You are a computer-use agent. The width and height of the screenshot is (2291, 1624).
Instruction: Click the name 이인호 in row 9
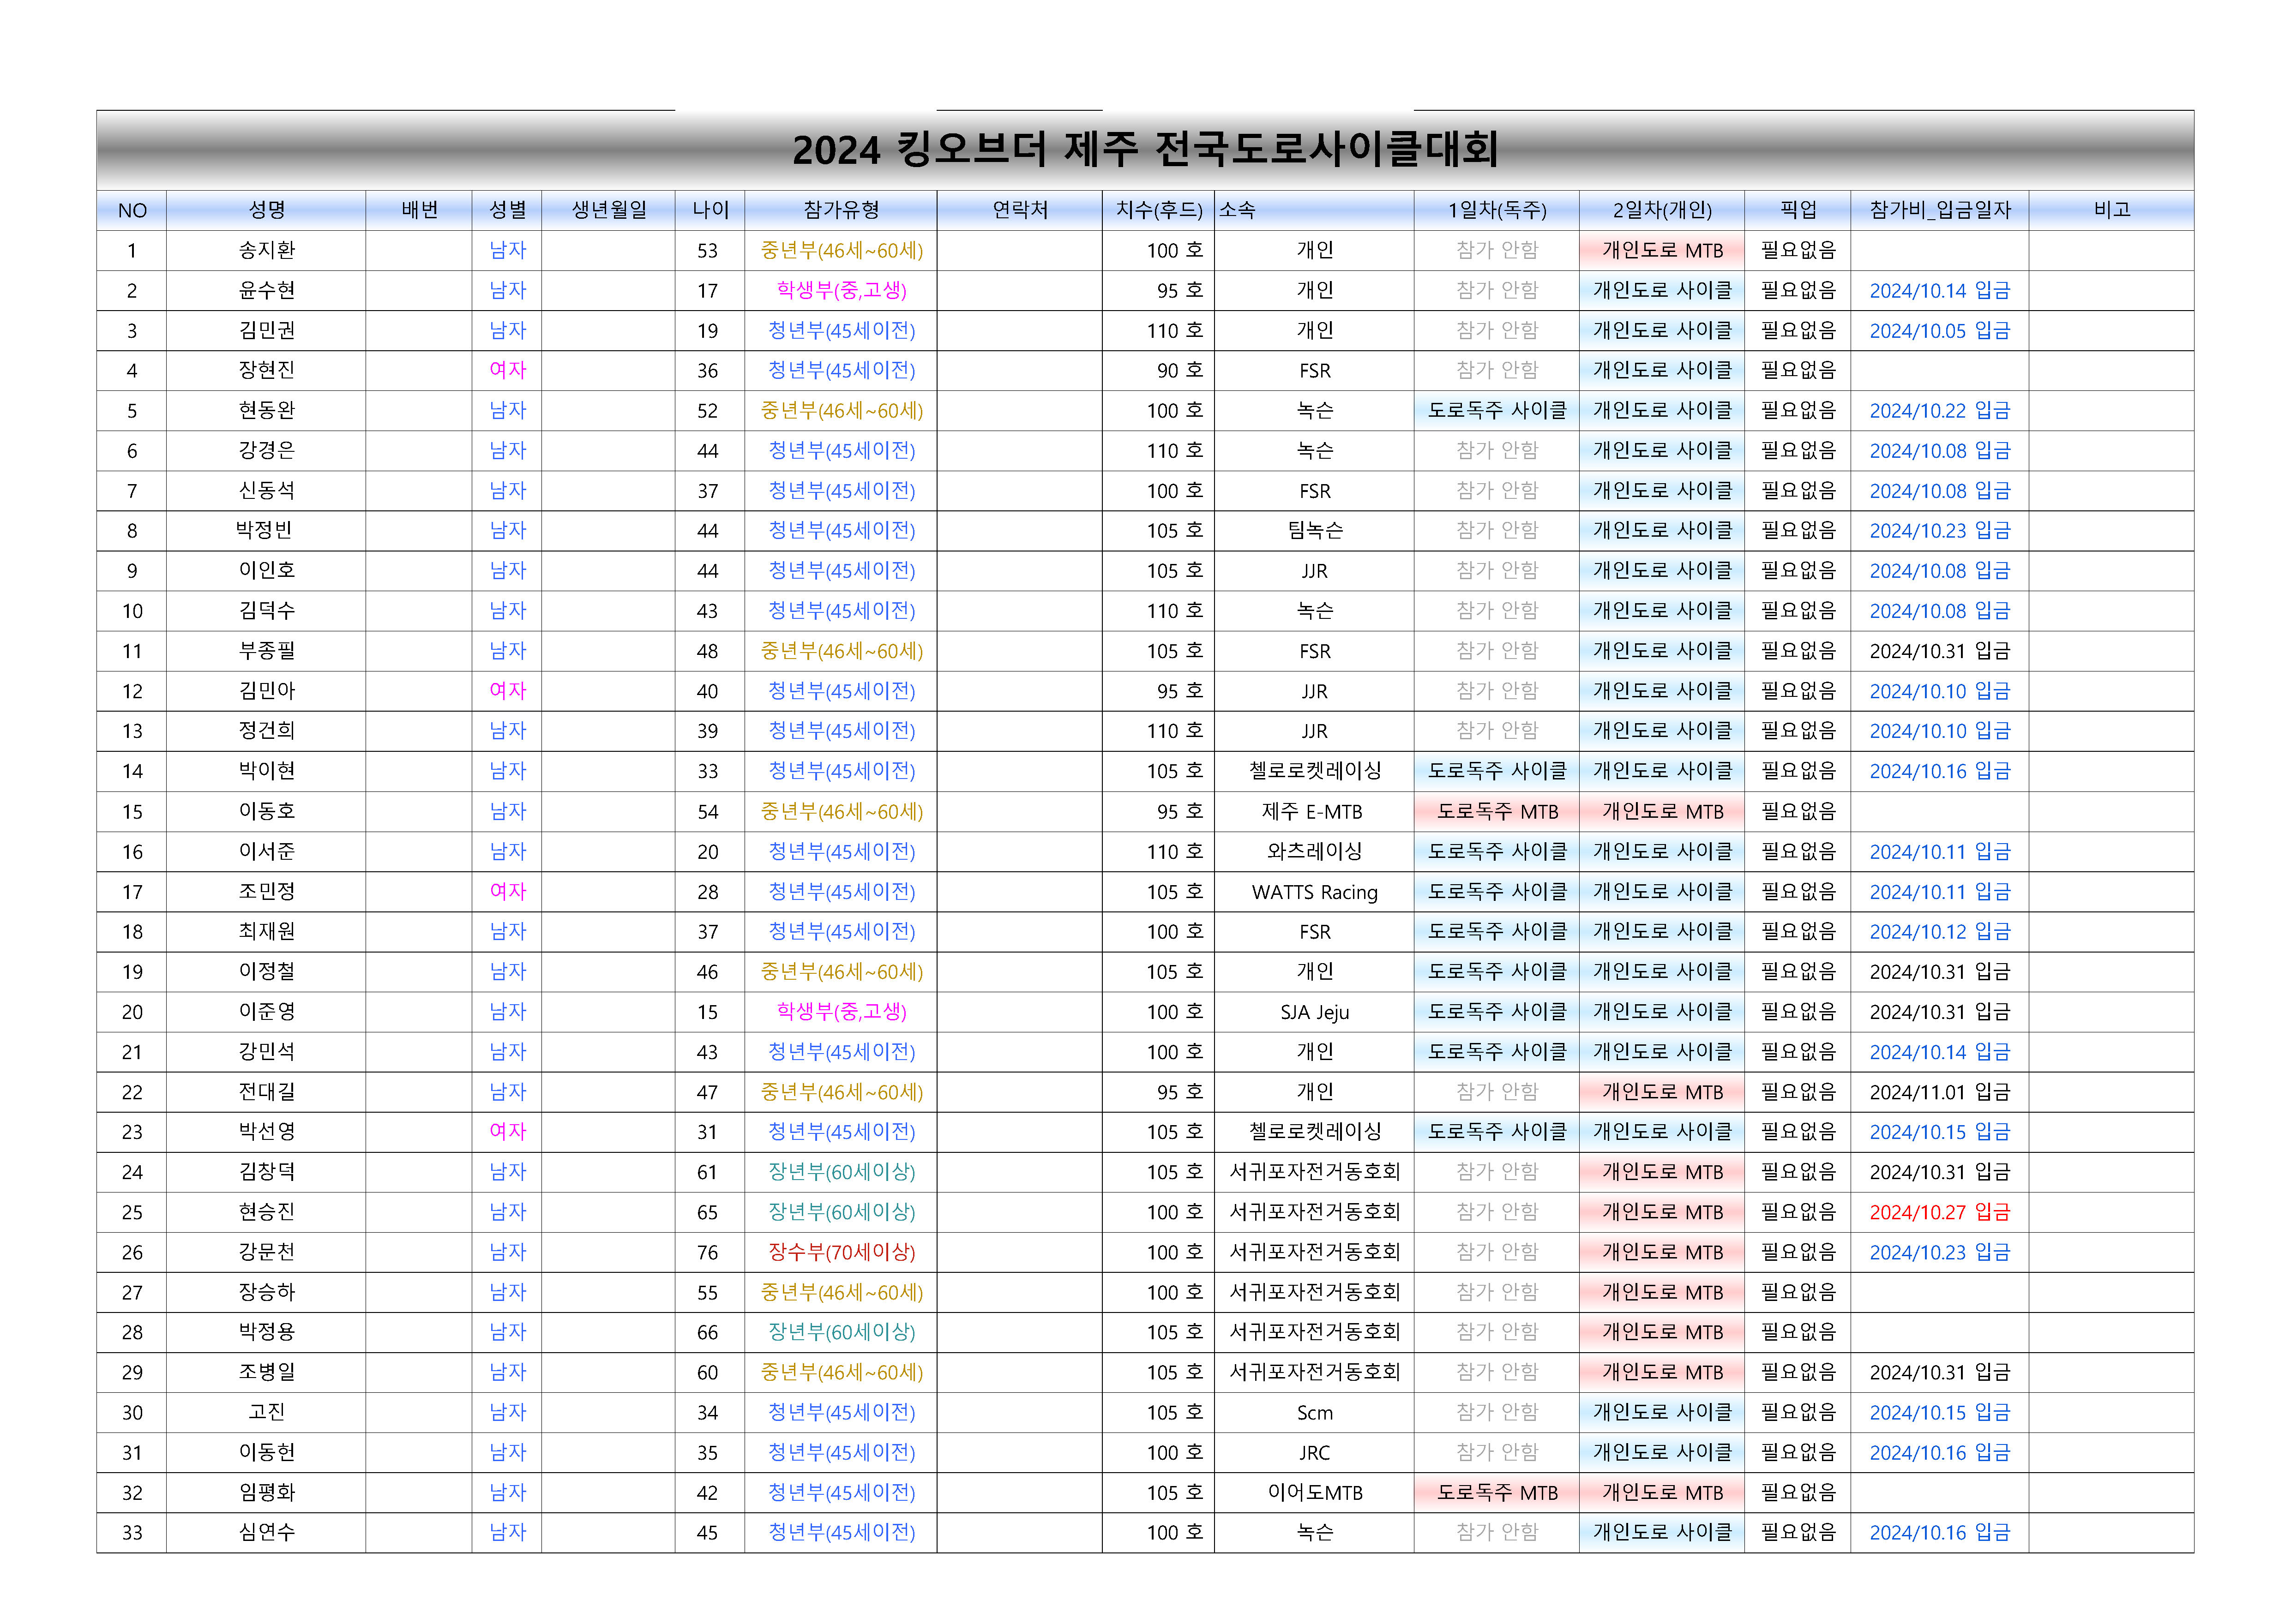coord(267,570)
